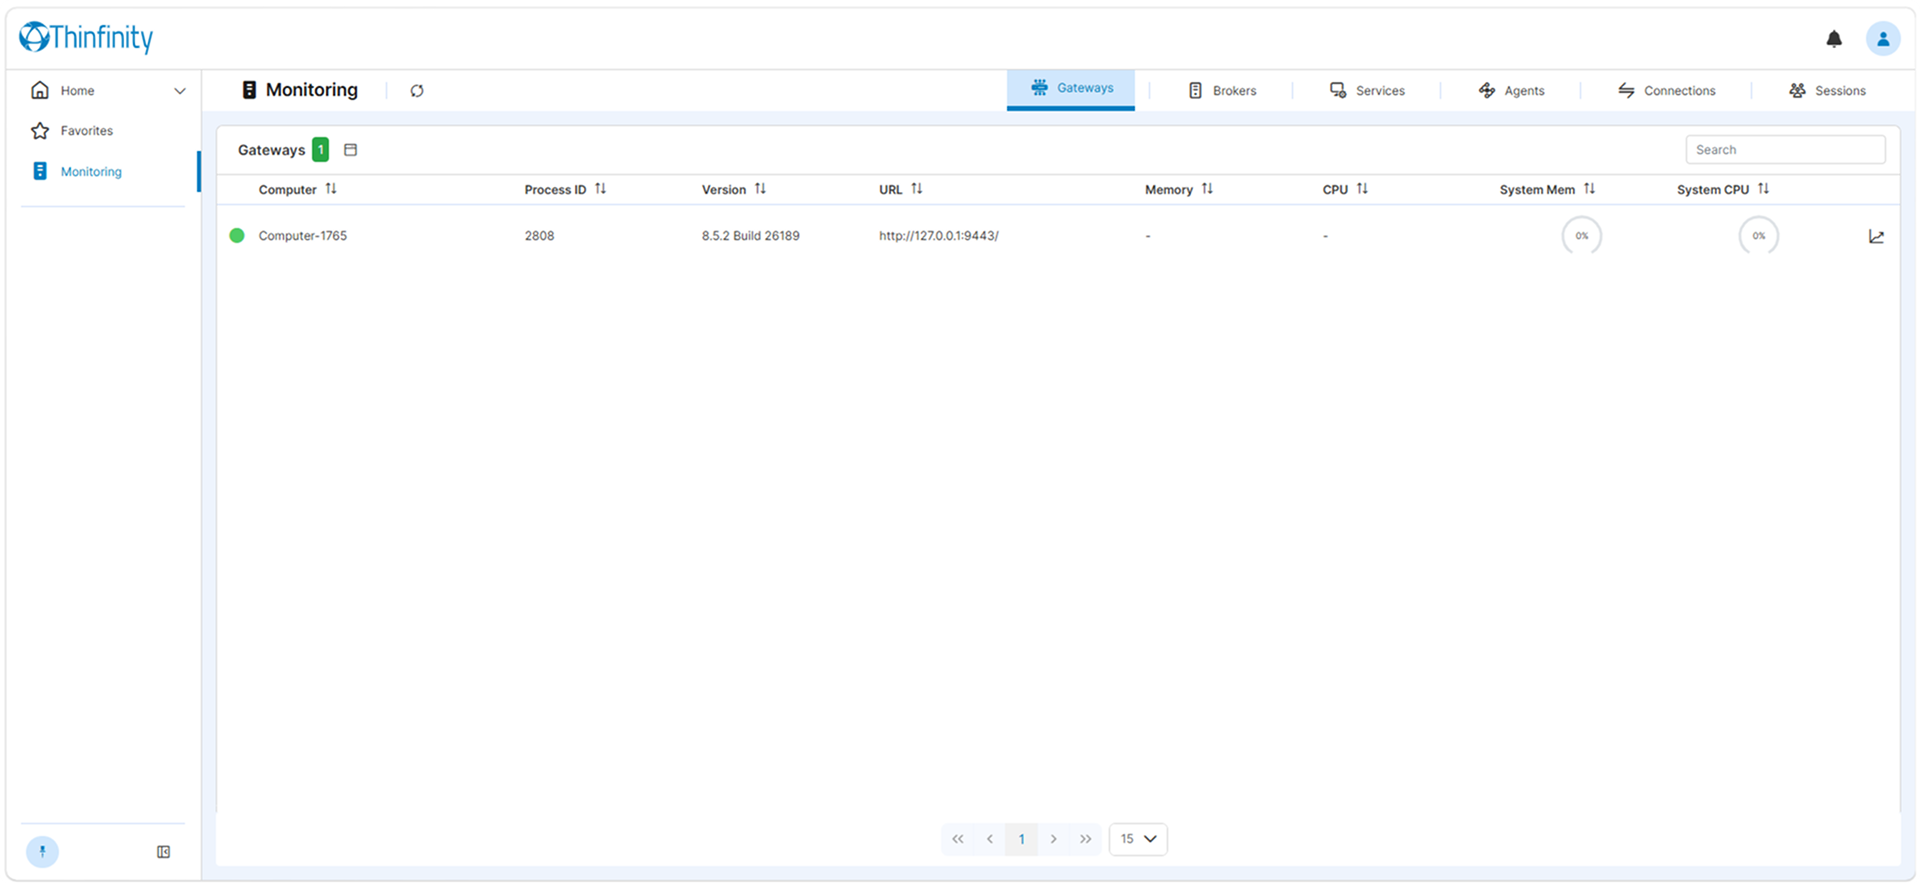
Task: Go to the next page
Action: point(1054,839)
